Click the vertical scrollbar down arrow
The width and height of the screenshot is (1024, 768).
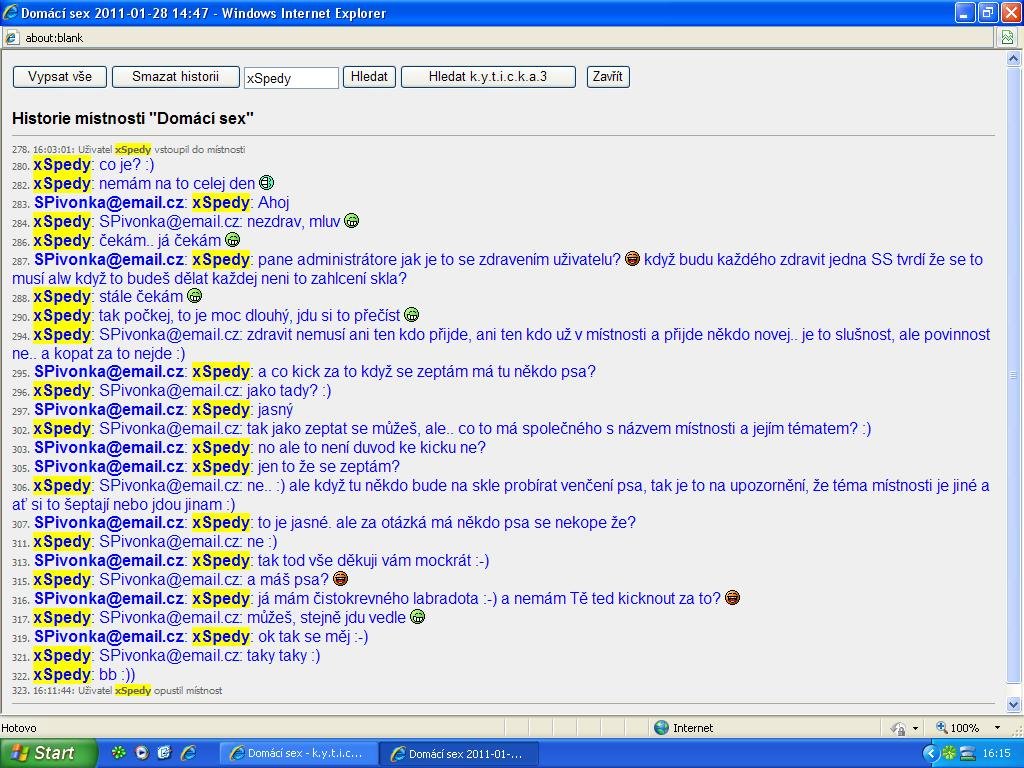1014,704
